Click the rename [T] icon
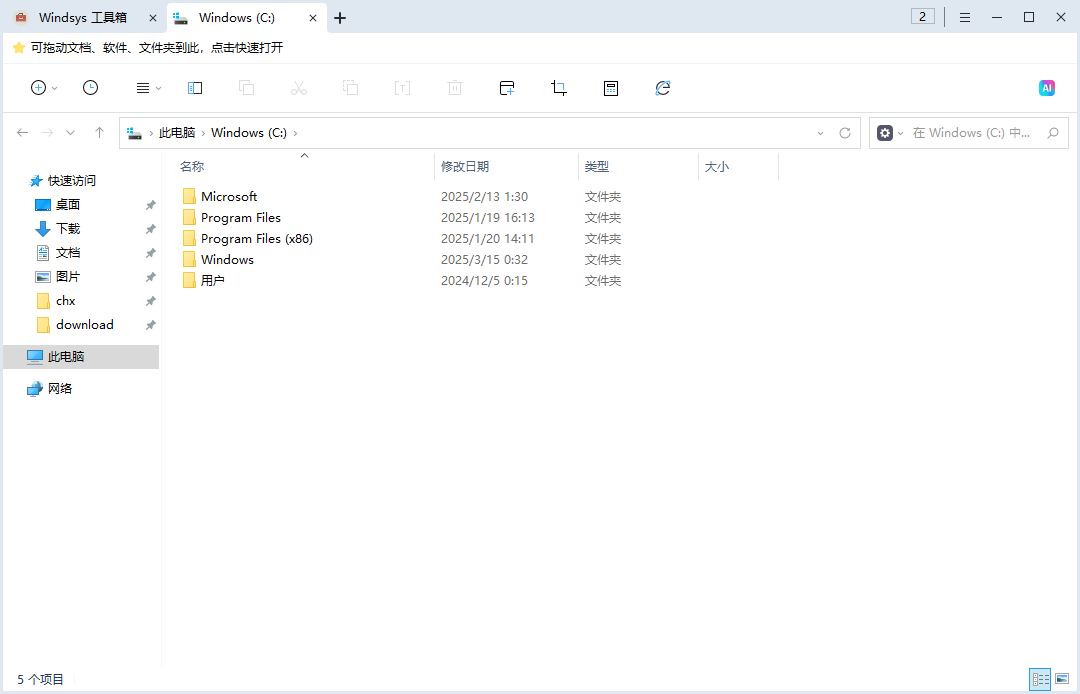1080x694 pixels. 402,88
